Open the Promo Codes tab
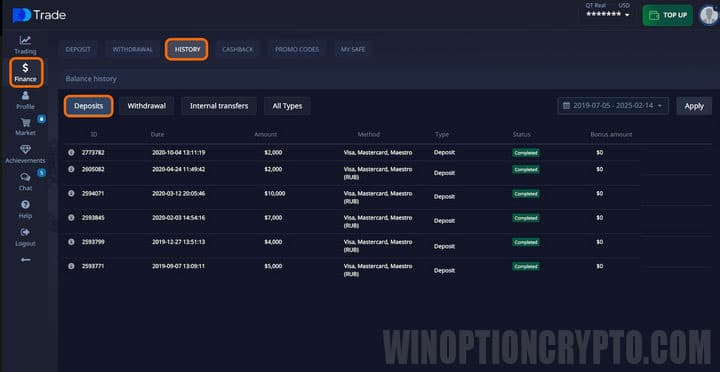 [x=297, y=50]
